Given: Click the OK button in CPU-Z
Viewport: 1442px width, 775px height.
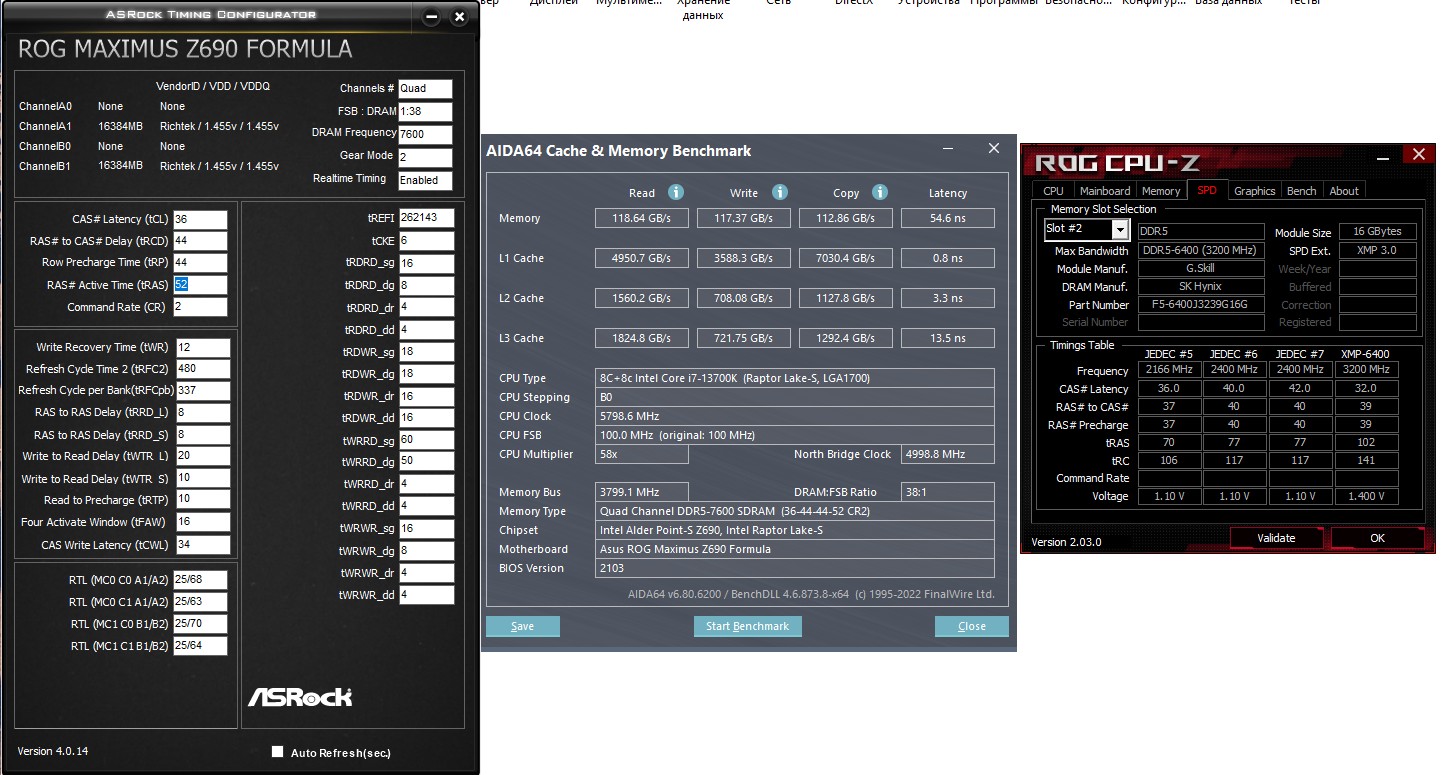Looking at the screenshot, I should coord(1377,538).
